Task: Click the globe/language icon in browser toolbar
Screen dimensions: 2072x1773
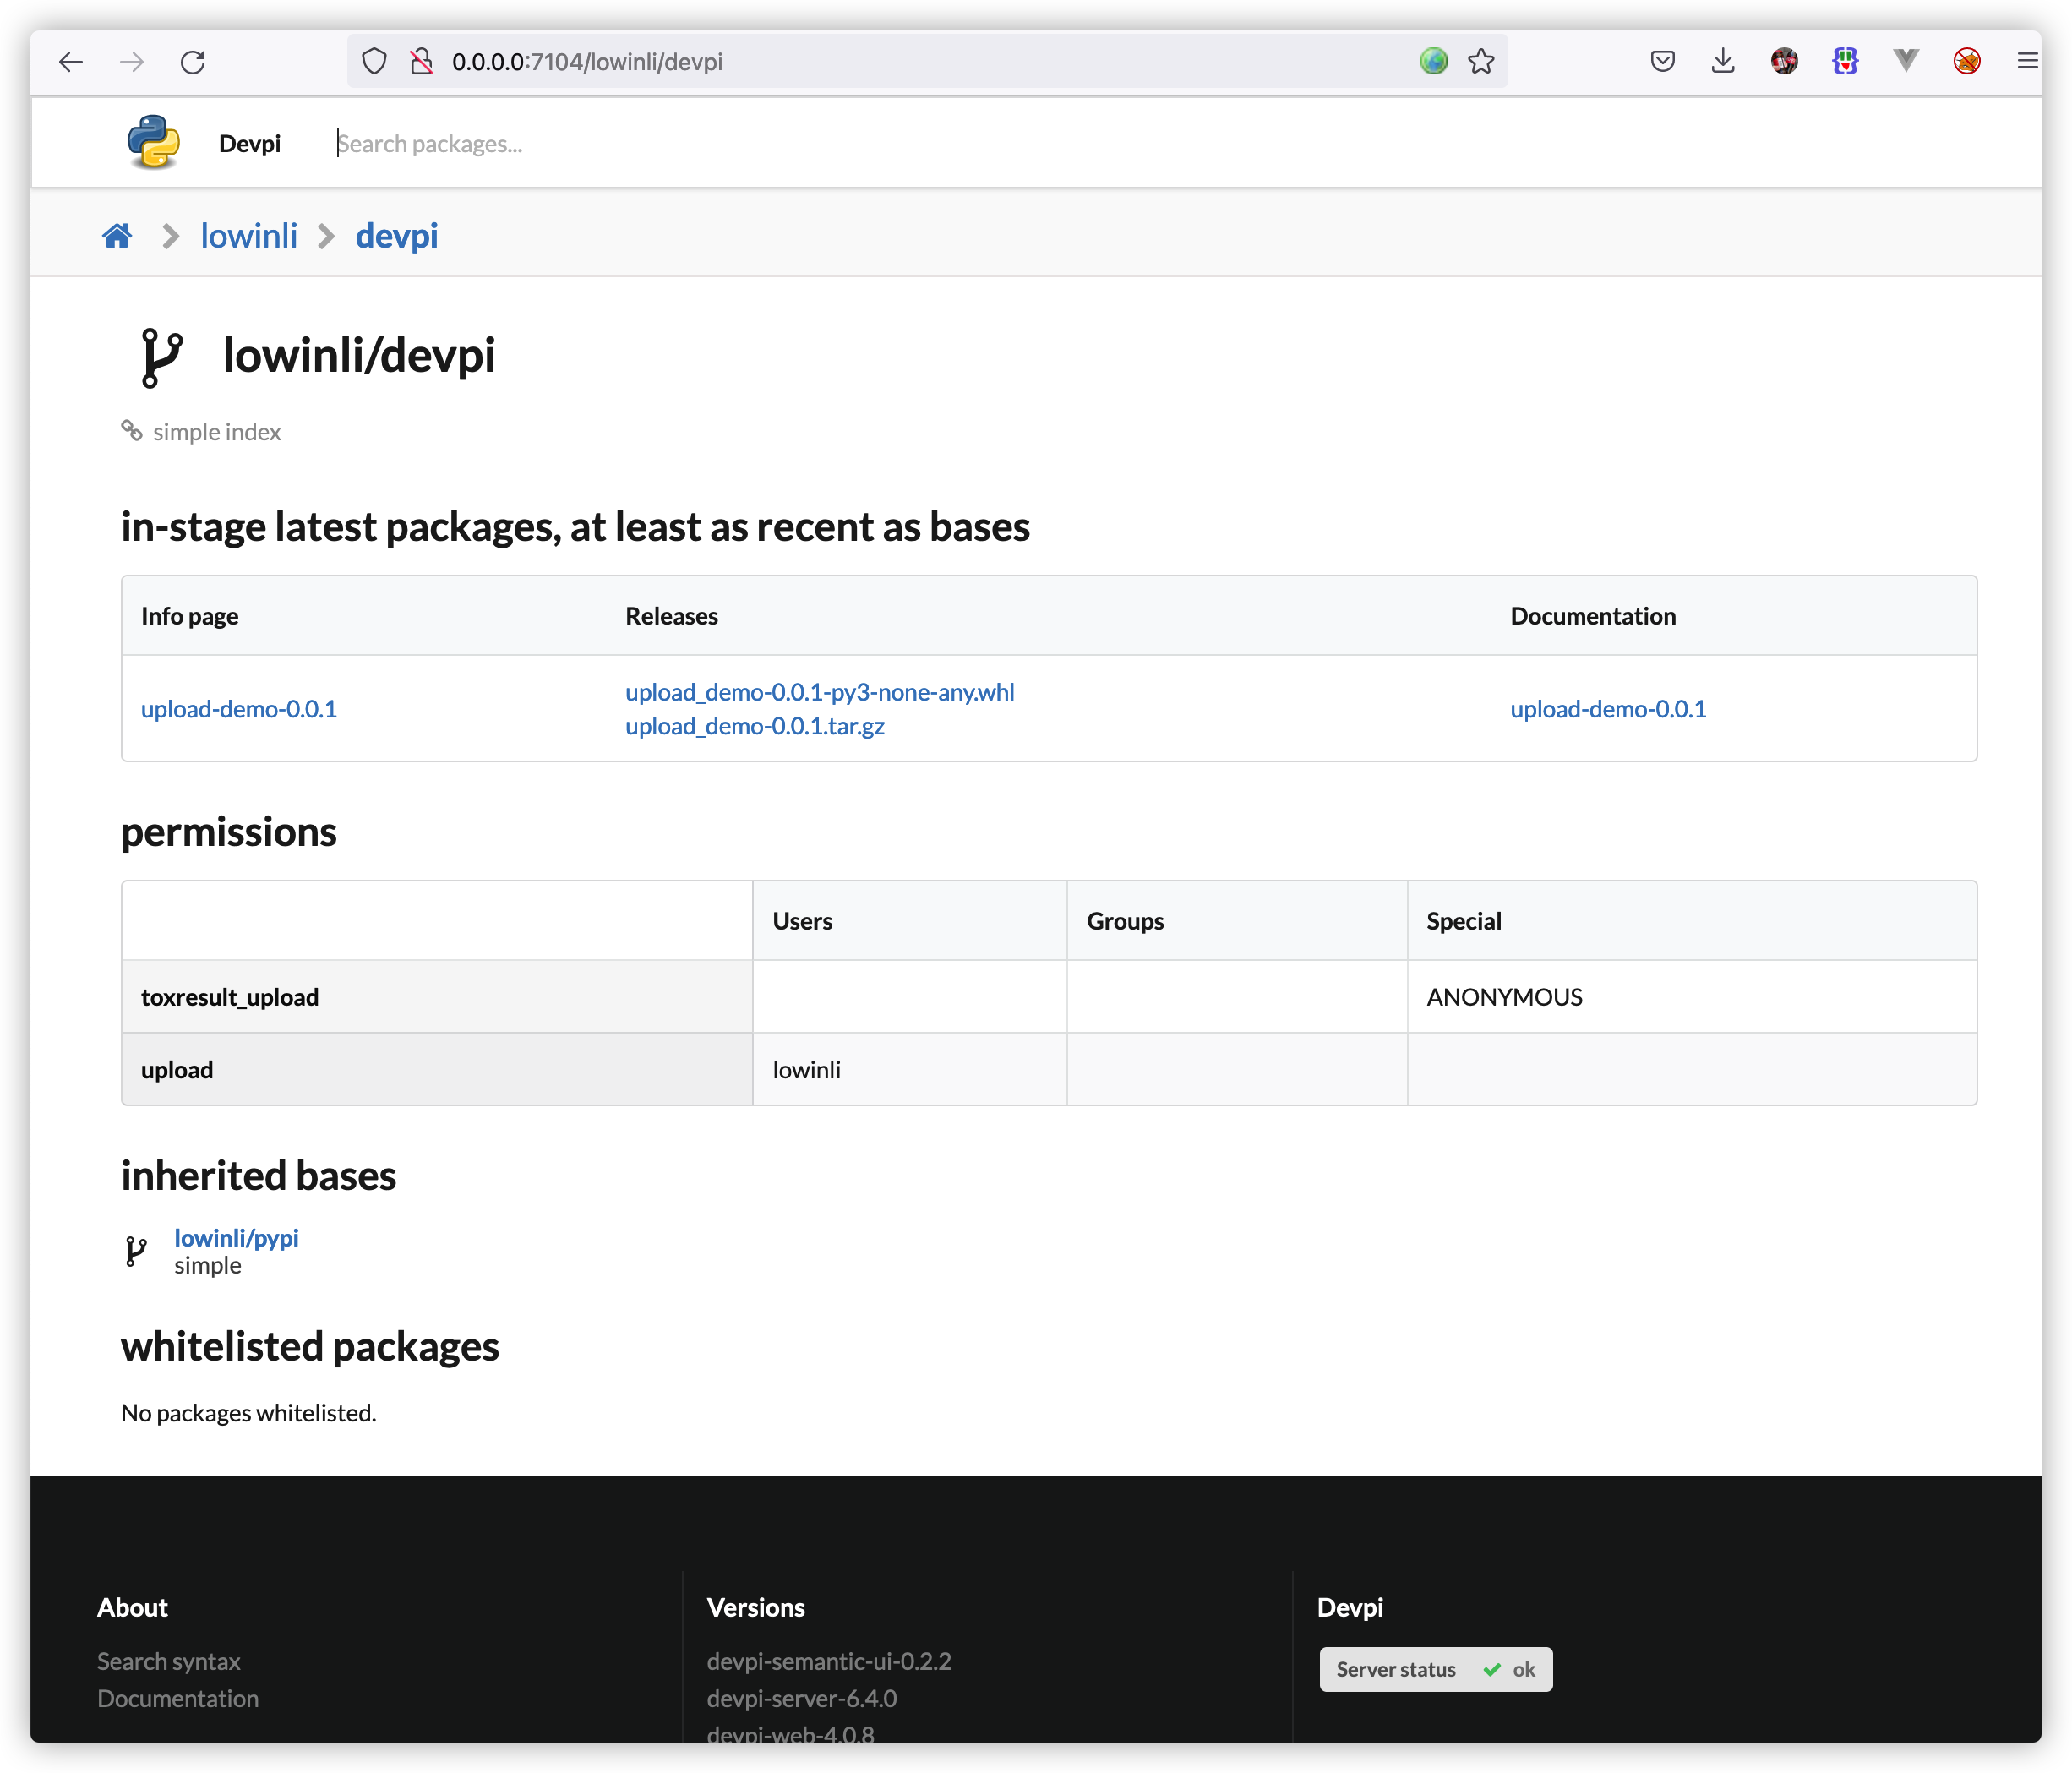Action: click(x=1433, y=62)
